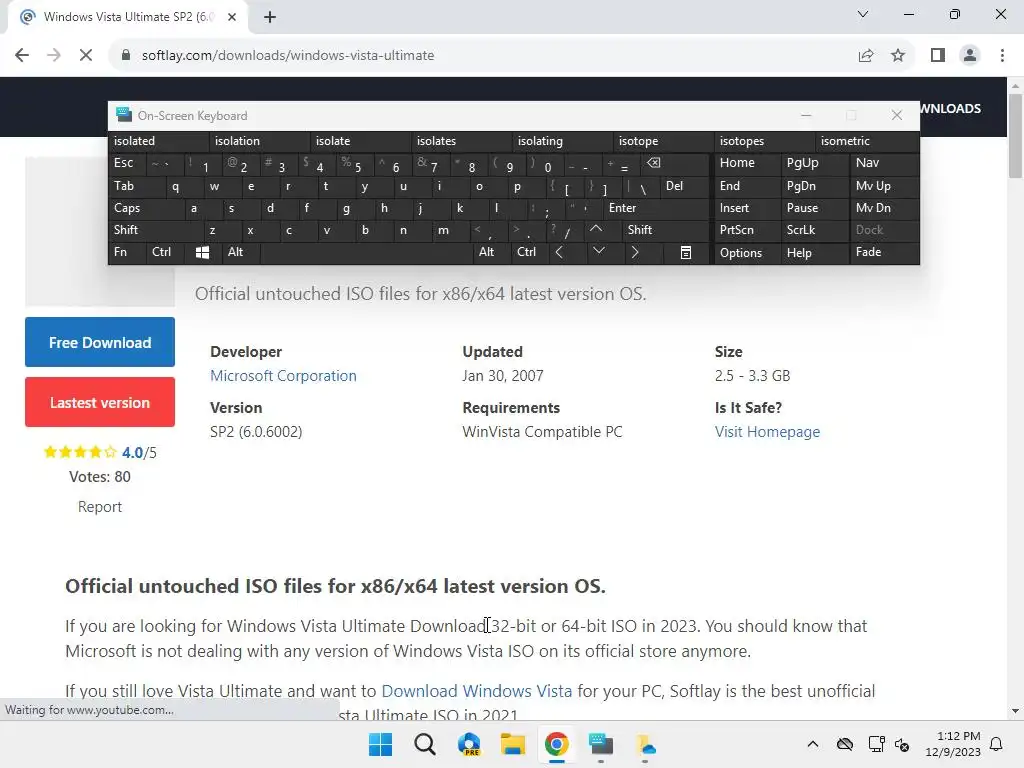The height and width of the screenshot is (768, 1024).
Task: Stop loading the page
Action: [86, 56]
